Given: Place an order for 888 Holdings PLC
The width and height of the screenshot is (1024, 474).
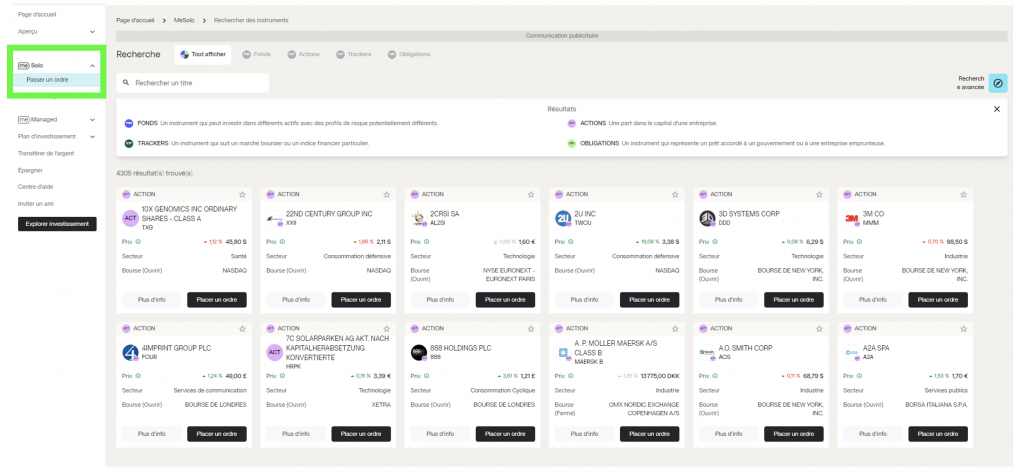Looking at the screenshot, I should (505, 434).
